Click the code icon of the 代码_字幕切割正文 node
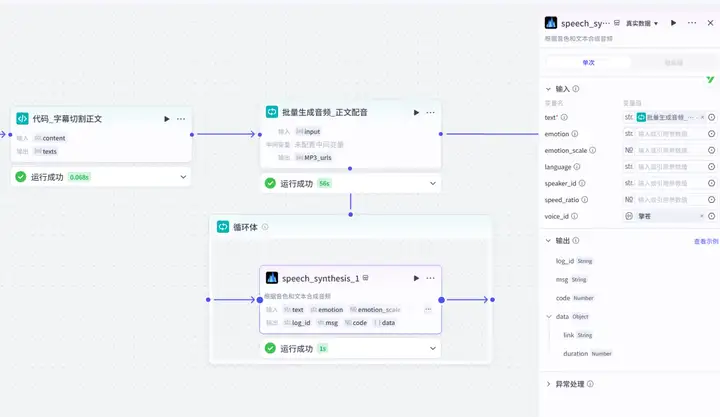The image size is (720, 417). [x=22, y=118]
